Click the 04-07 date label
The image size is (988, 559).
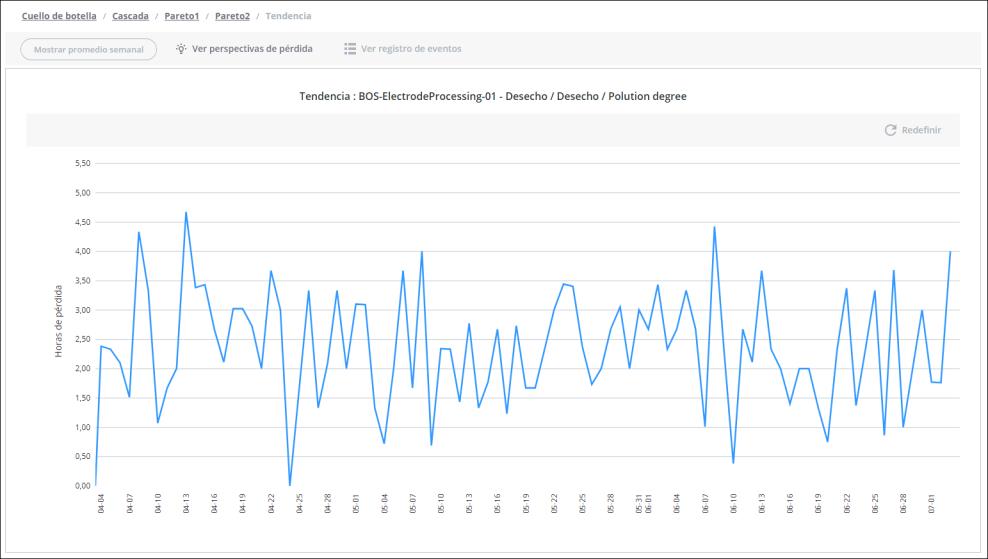[x=130, y=504]
